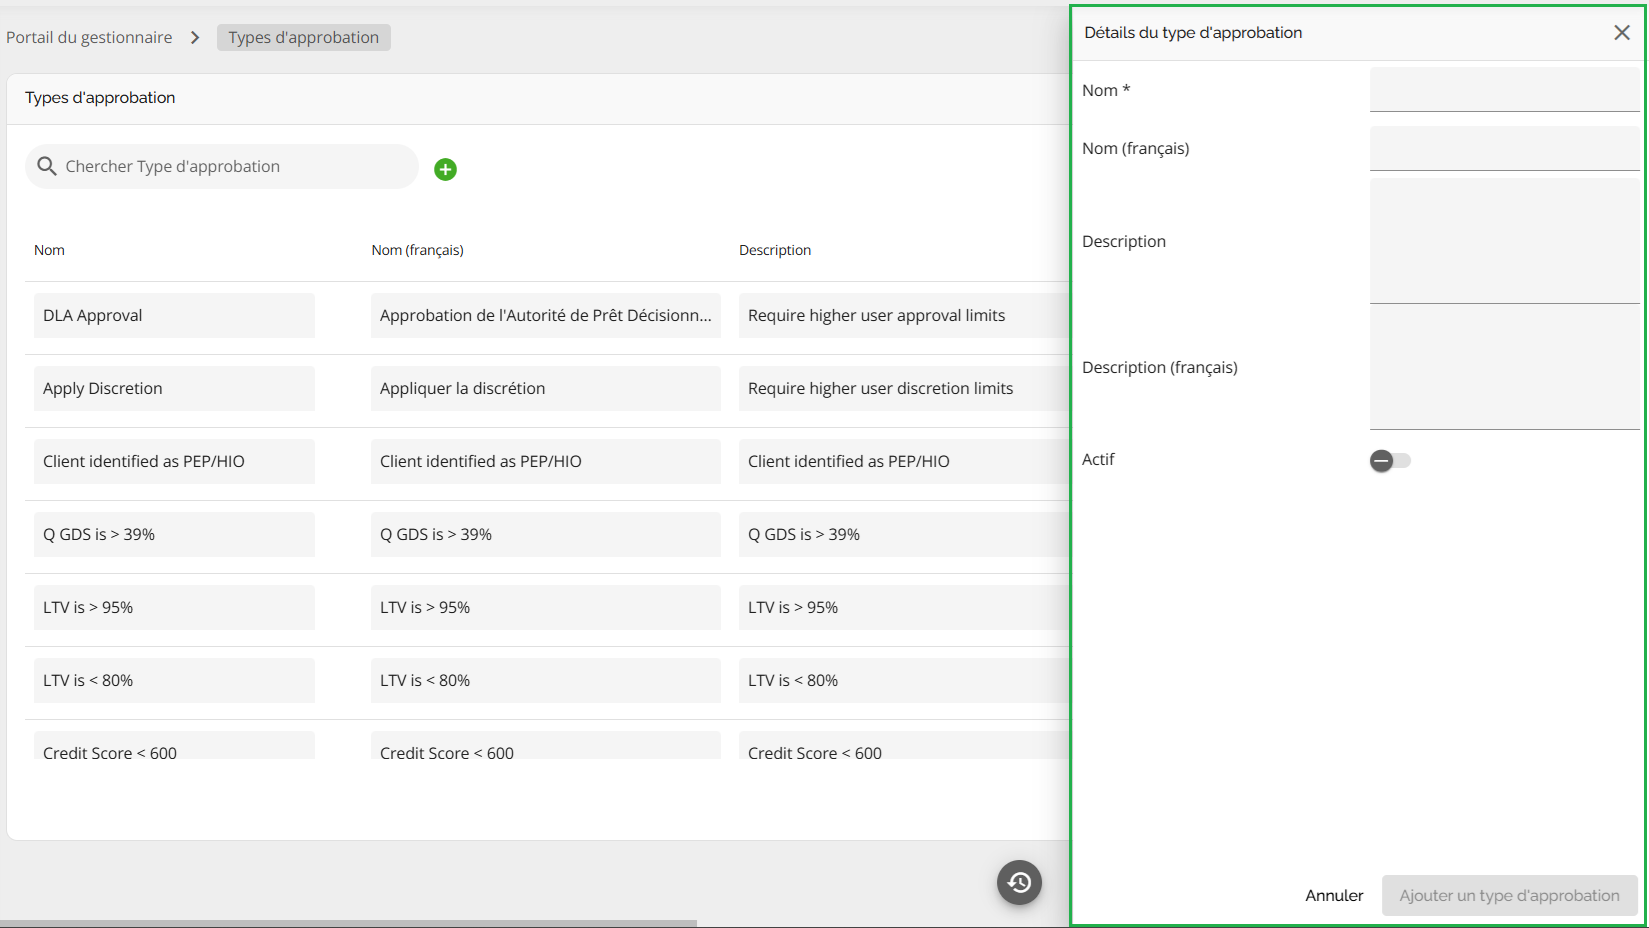The height and width of the screenshot is (928, 1649).
Task: Click the history restore round icon
Action: pyautogui.click(x=1019, y=882)
